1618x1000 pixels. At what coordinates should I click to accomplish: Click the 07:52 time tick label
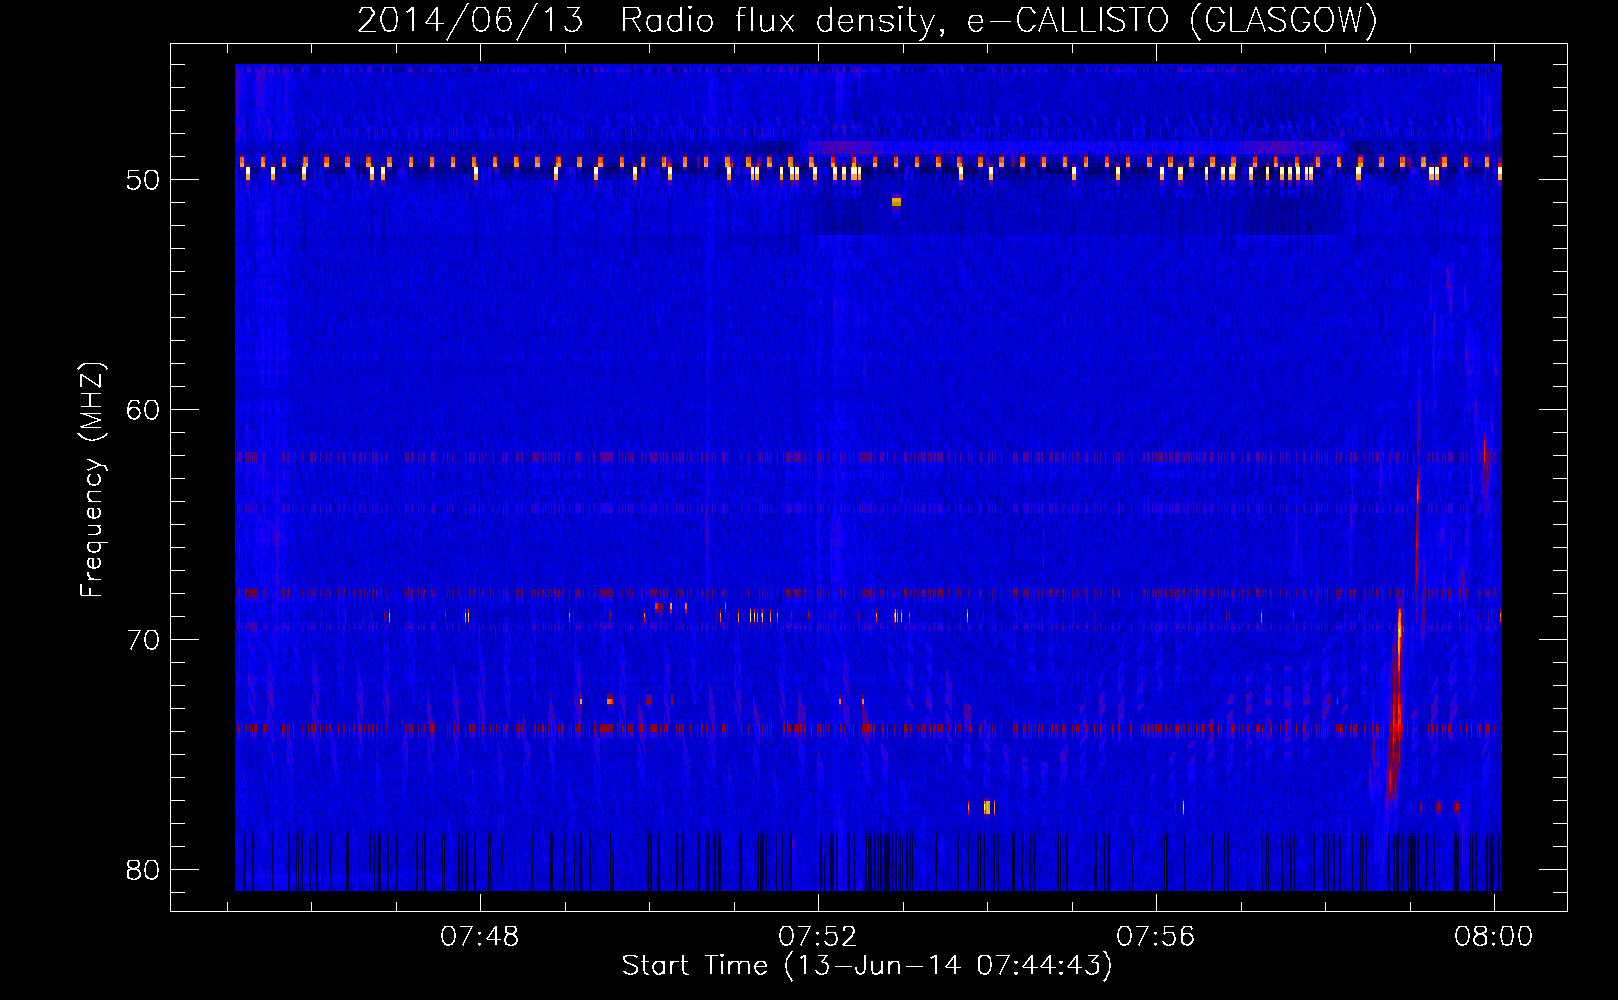click(818, 937)
